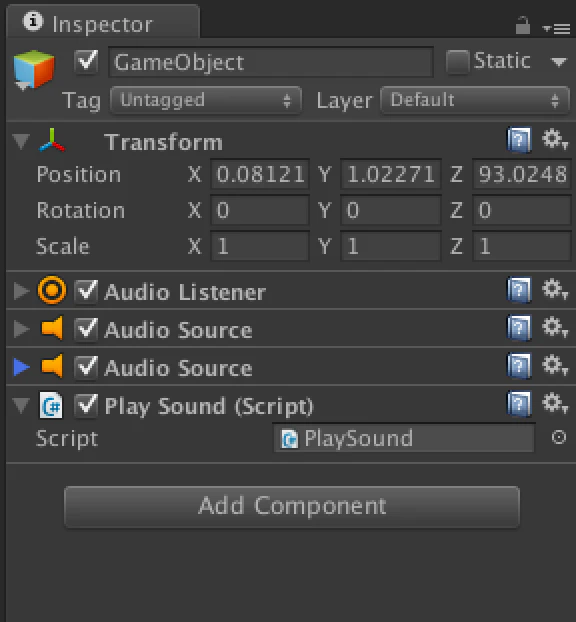
Task: Click the GameObject cube icon selector
Action: [34, 70]
